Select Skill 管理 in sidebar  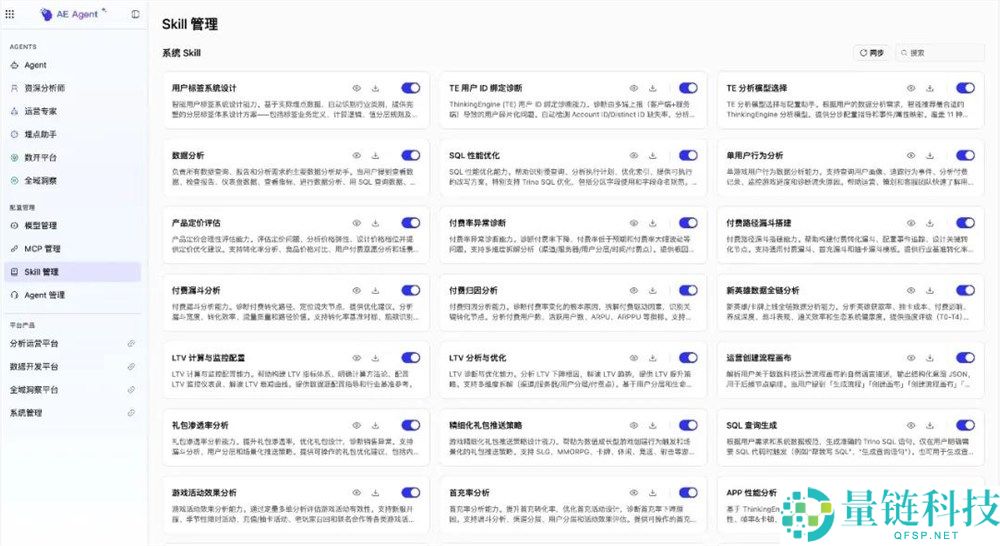click(x=72, y=272)
